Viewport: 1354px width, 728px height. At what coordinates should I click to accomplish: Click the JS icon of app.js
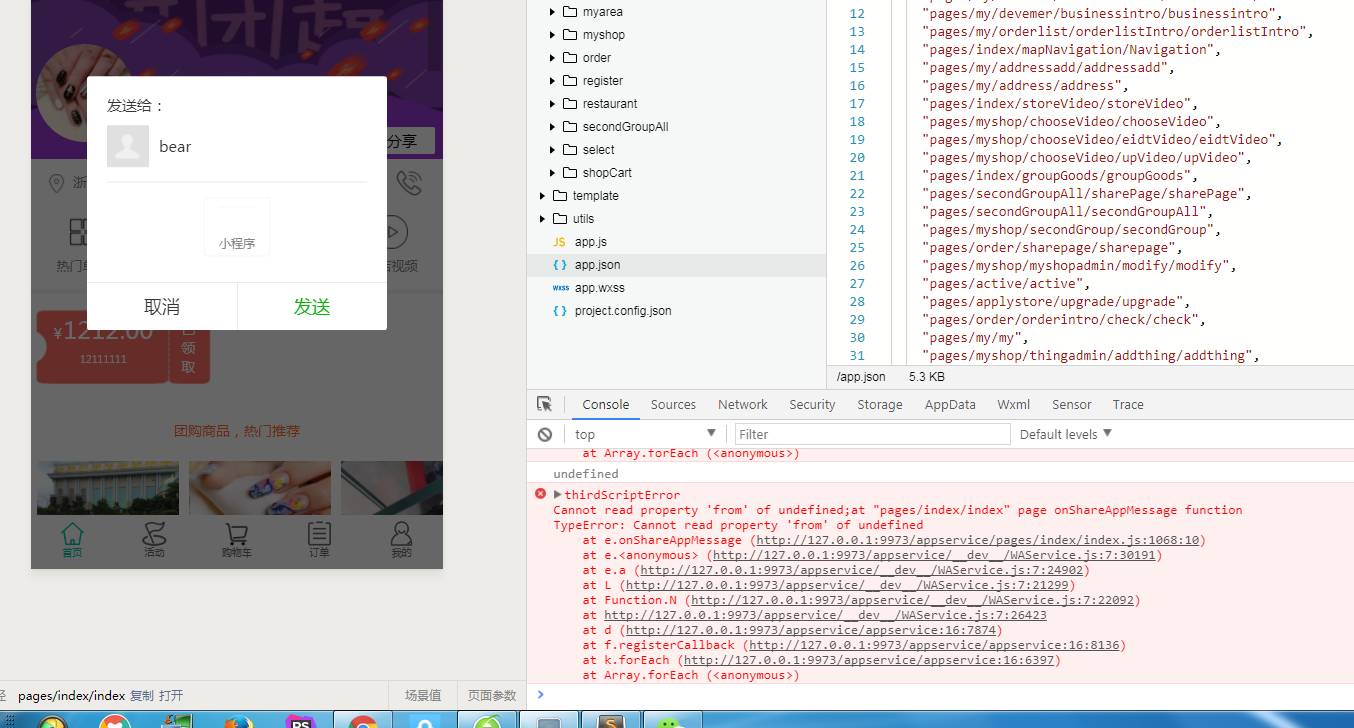click(559, 242)
